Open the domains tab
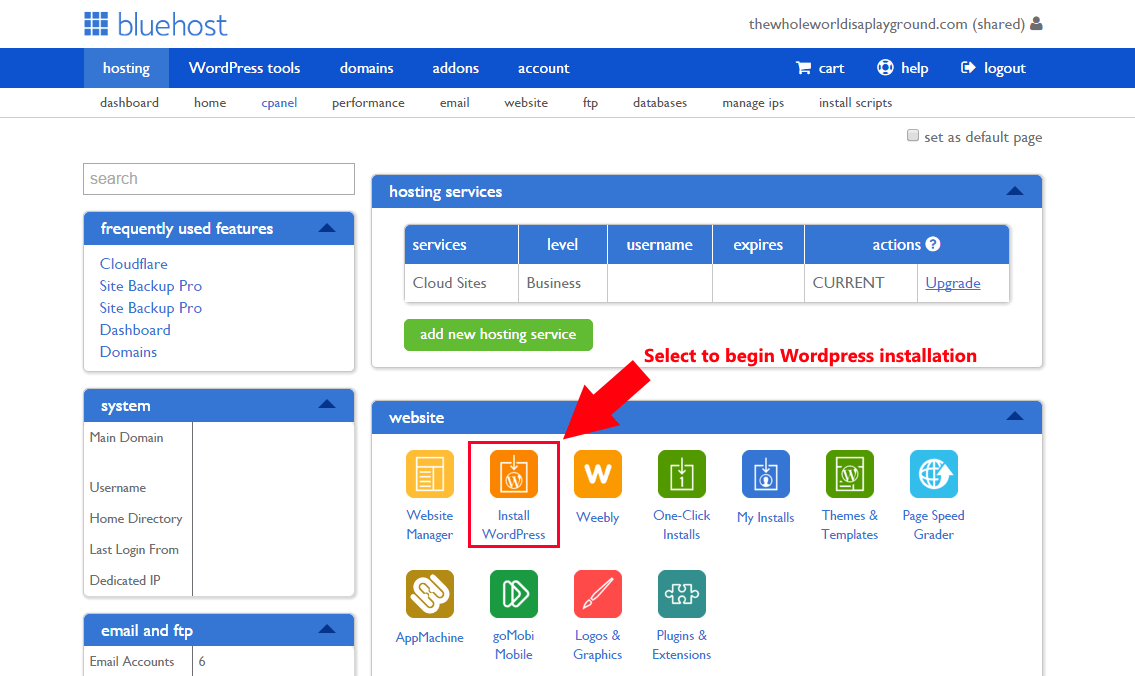This screenshot has height=676, width=1135. coord(367,68)
